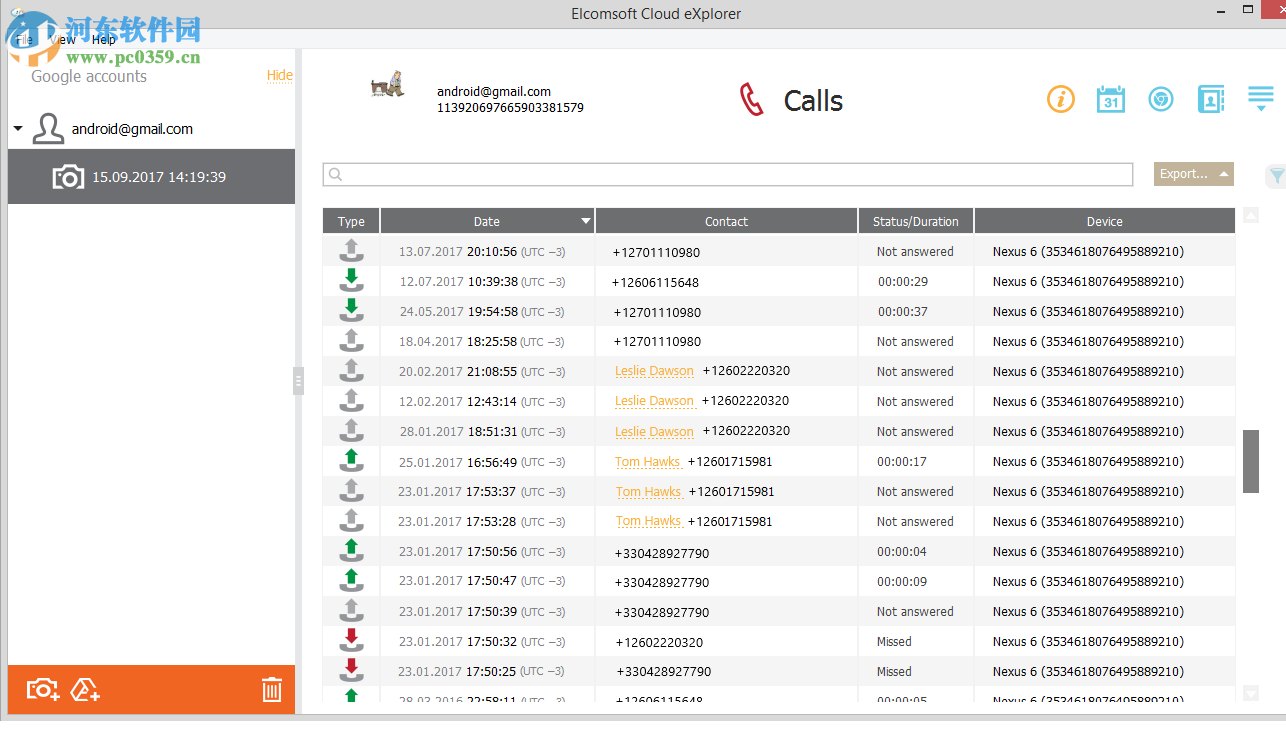The height and width of the screenshot is (729, 1286).
Task: Click Not answered status for 13.07.2017 call
Action: [x=915, y=252]
